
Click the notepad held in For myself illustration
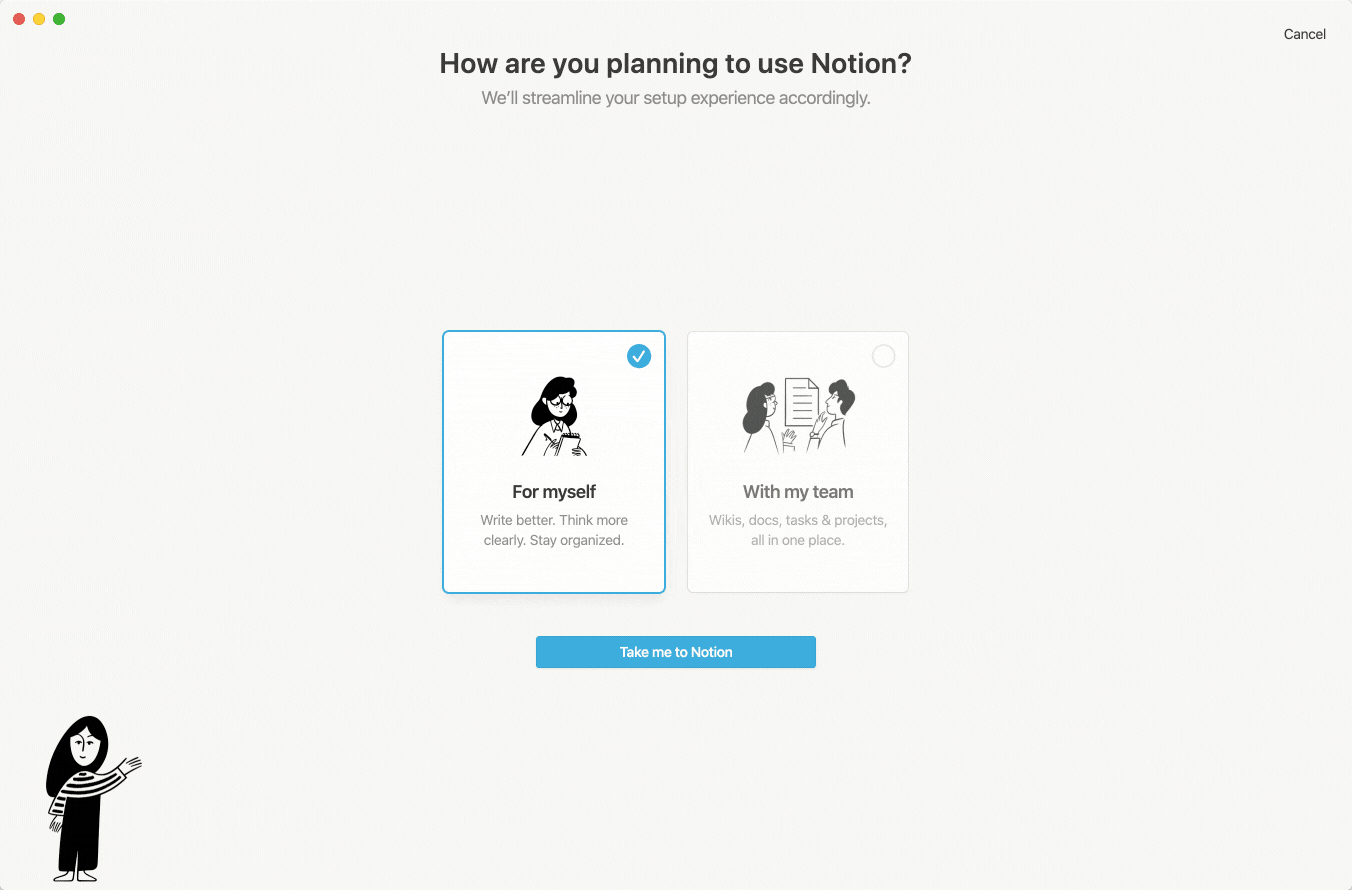click(x=573, y=441)
